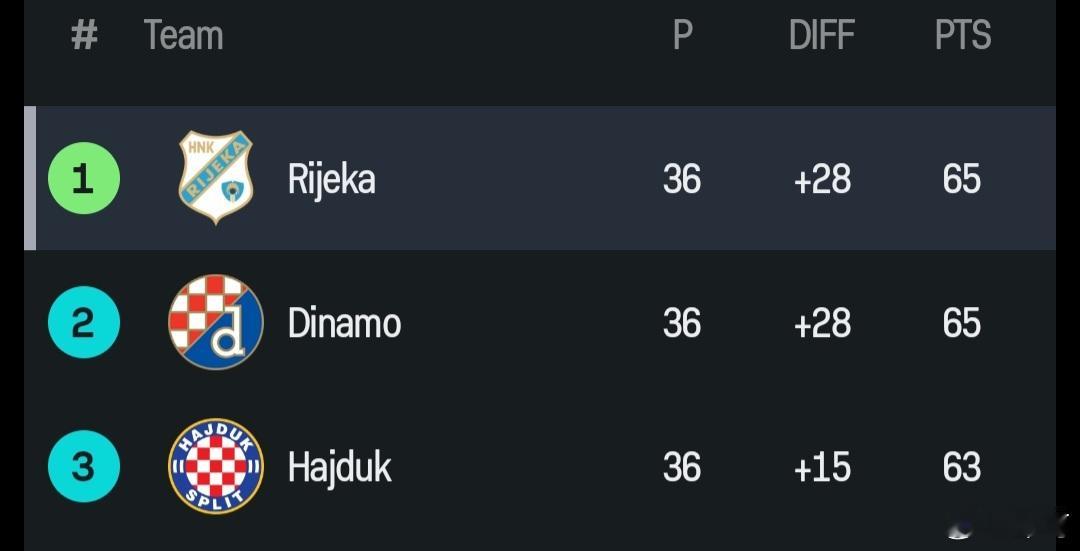Click Rijeka's 36 matches played value
This screenshot has height=551, width=1080.
pos(682,179)
